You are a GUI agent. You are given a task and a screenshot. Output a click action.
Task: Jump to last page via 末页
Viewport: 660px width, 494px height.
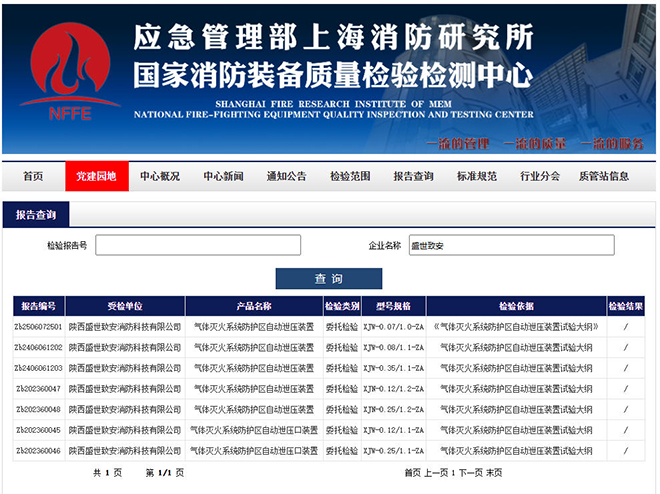(494, 472)
